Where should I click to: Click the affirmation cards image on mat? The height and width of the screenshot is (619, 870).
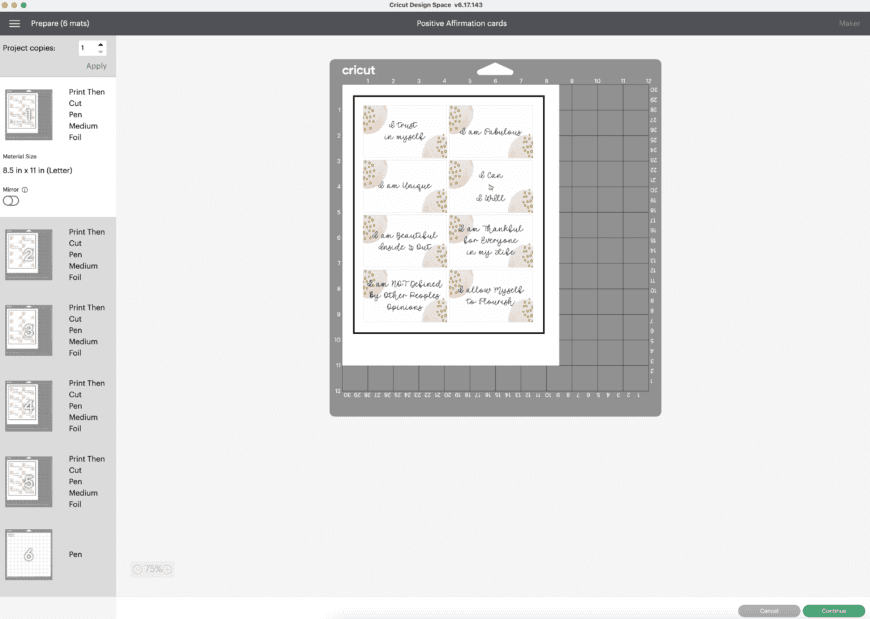448,215
